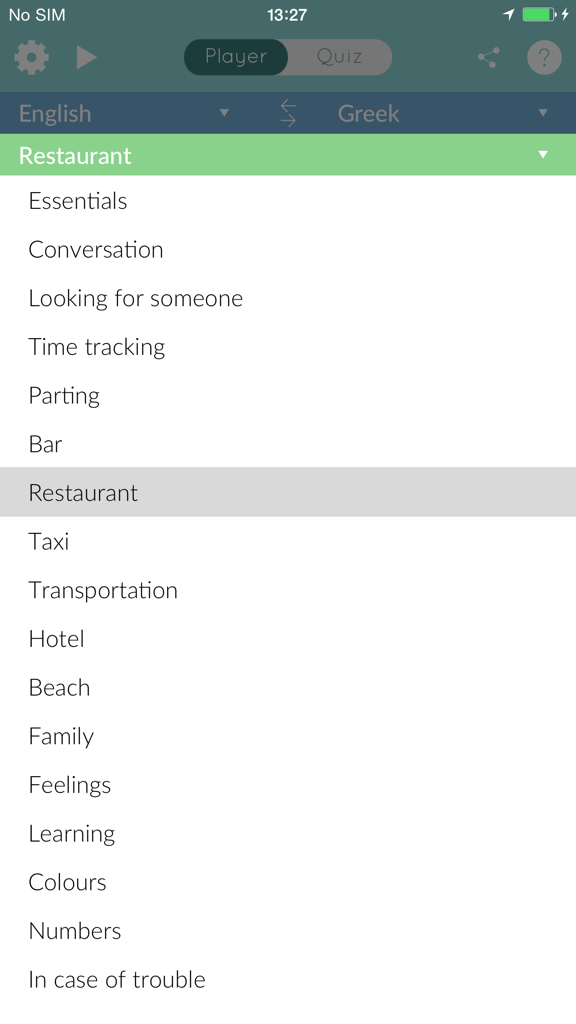
Task: Select the Essentials category
Action: point(77,201)
